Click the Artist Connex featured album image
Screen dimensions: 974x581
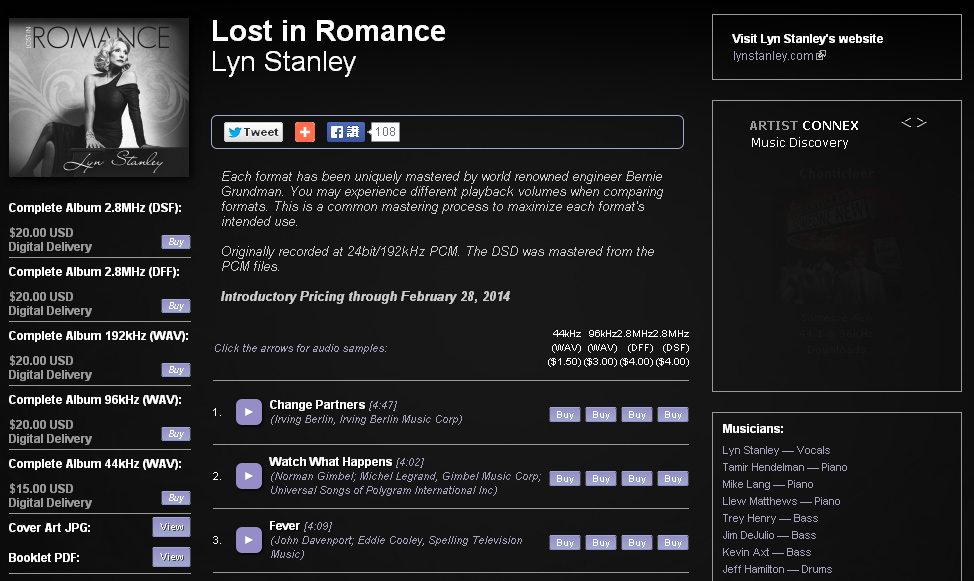coord(837,249)
